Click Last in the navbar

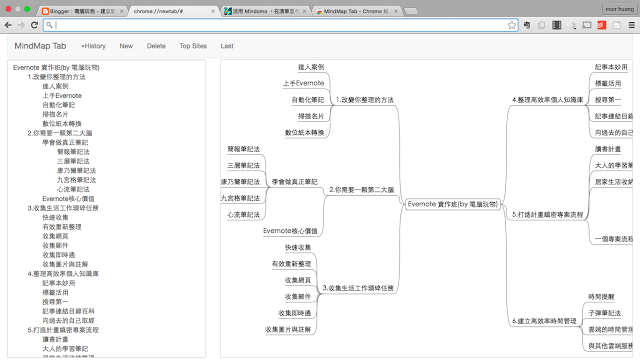tap(227, 46)
